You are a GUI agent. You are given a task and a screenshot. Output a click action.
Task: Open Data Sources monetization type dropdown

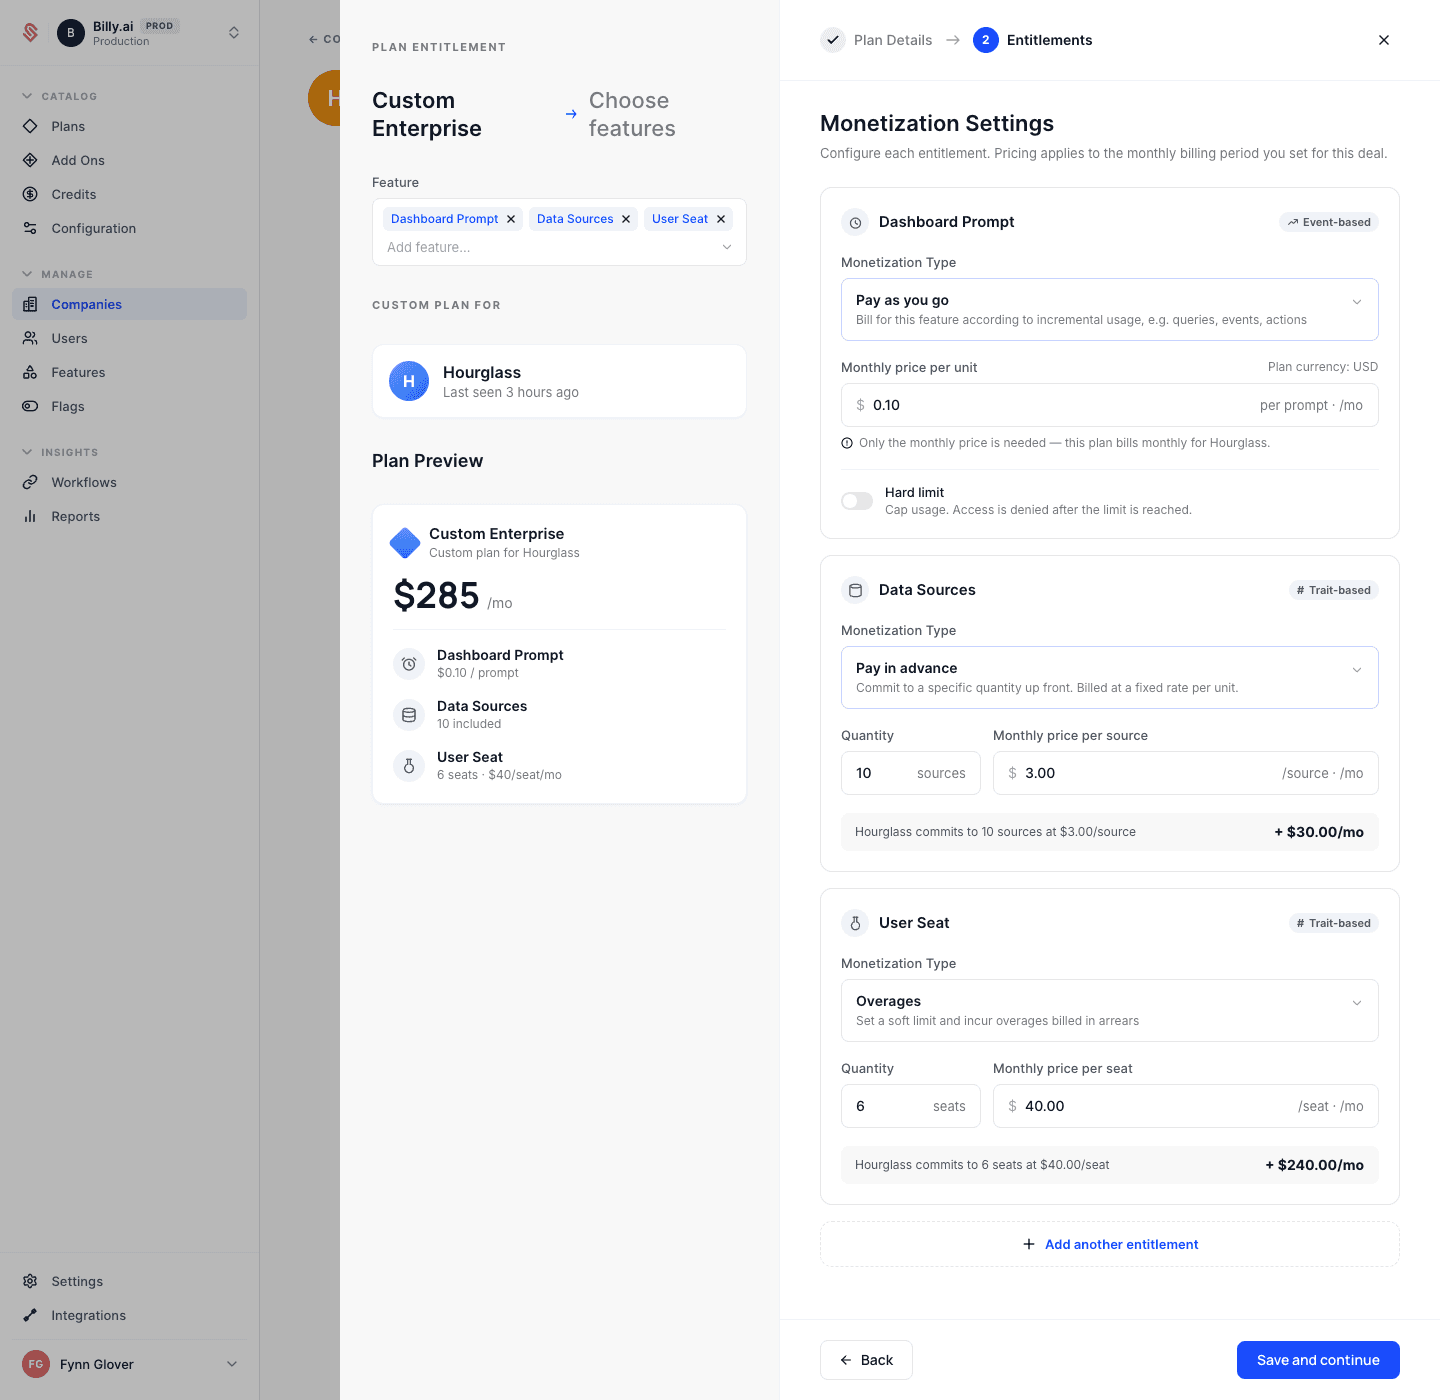click(x=1110, y=678)
